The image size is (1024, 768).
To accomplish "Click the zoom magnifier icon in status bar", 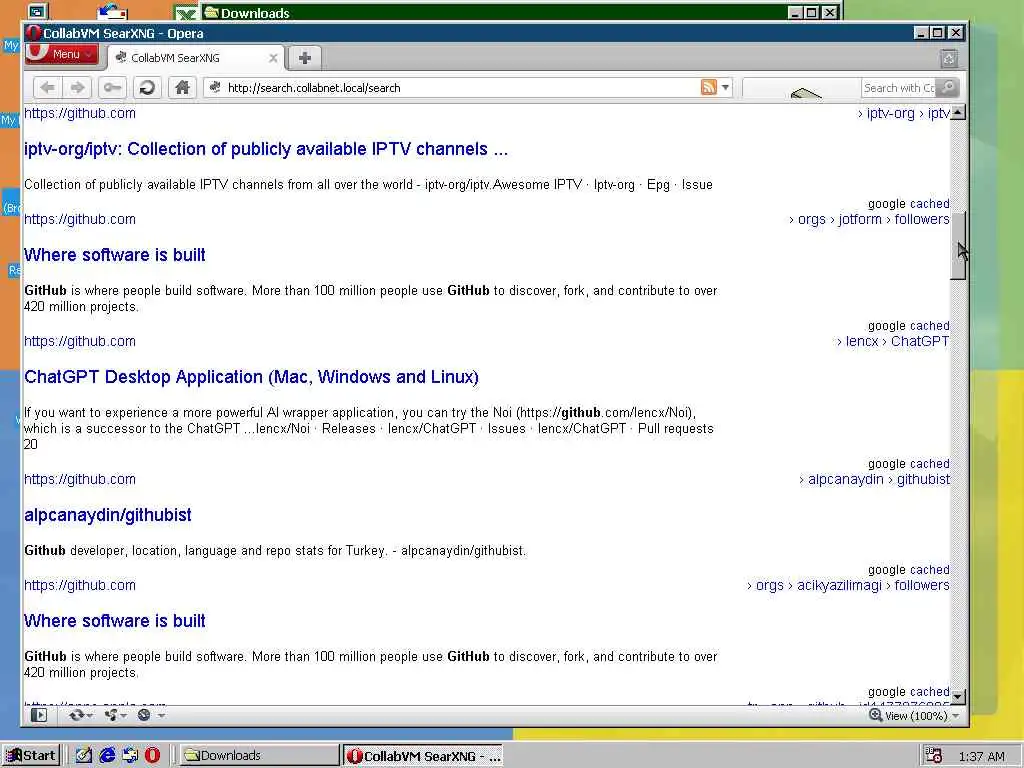I will pos(875,715).
